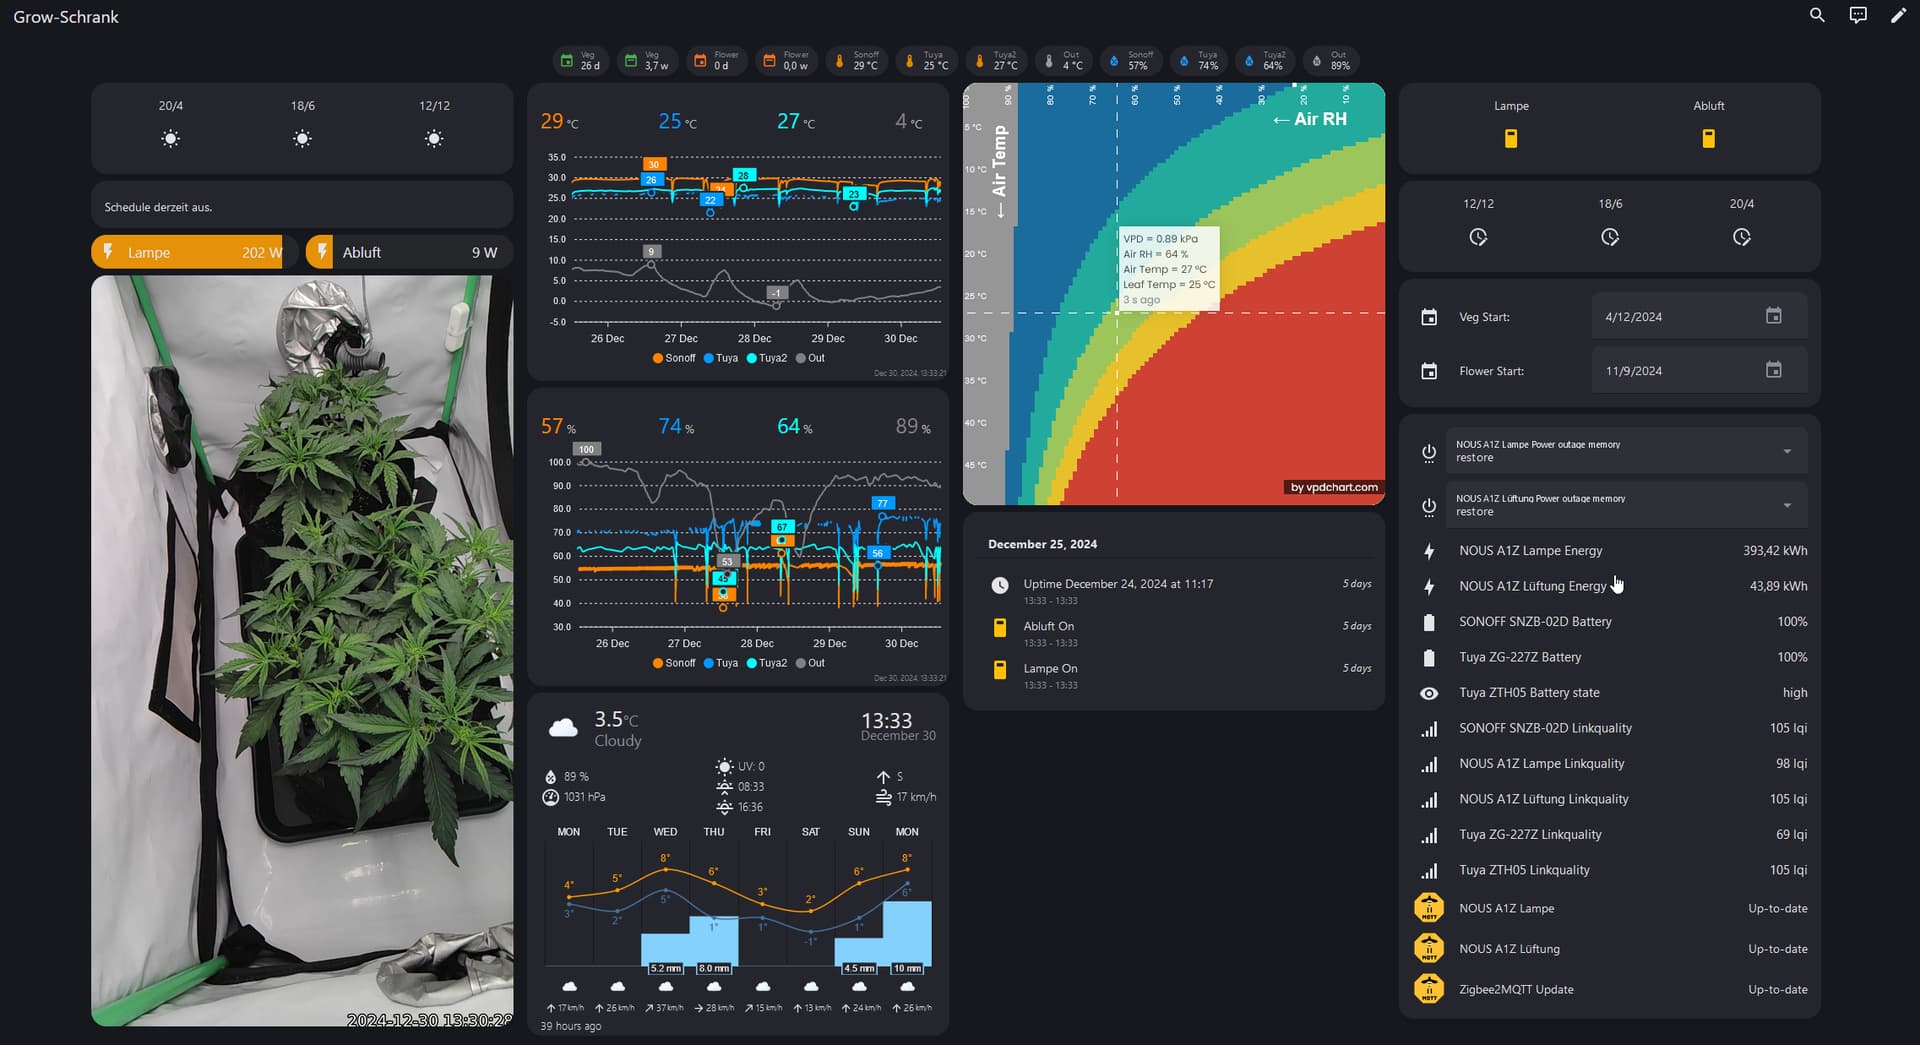
Task: Click sun icon under 12/12 schedule
Action: pyautogui.click(x=434, y=139)
